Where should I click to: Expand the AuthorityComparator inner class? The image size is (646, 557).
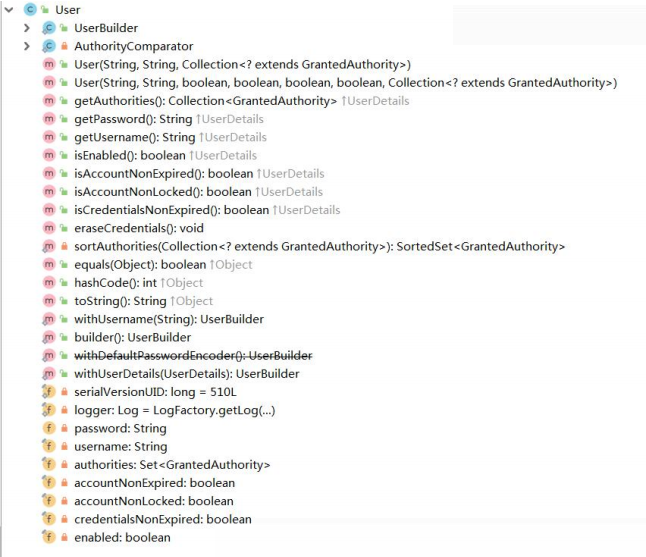point(27,46)
